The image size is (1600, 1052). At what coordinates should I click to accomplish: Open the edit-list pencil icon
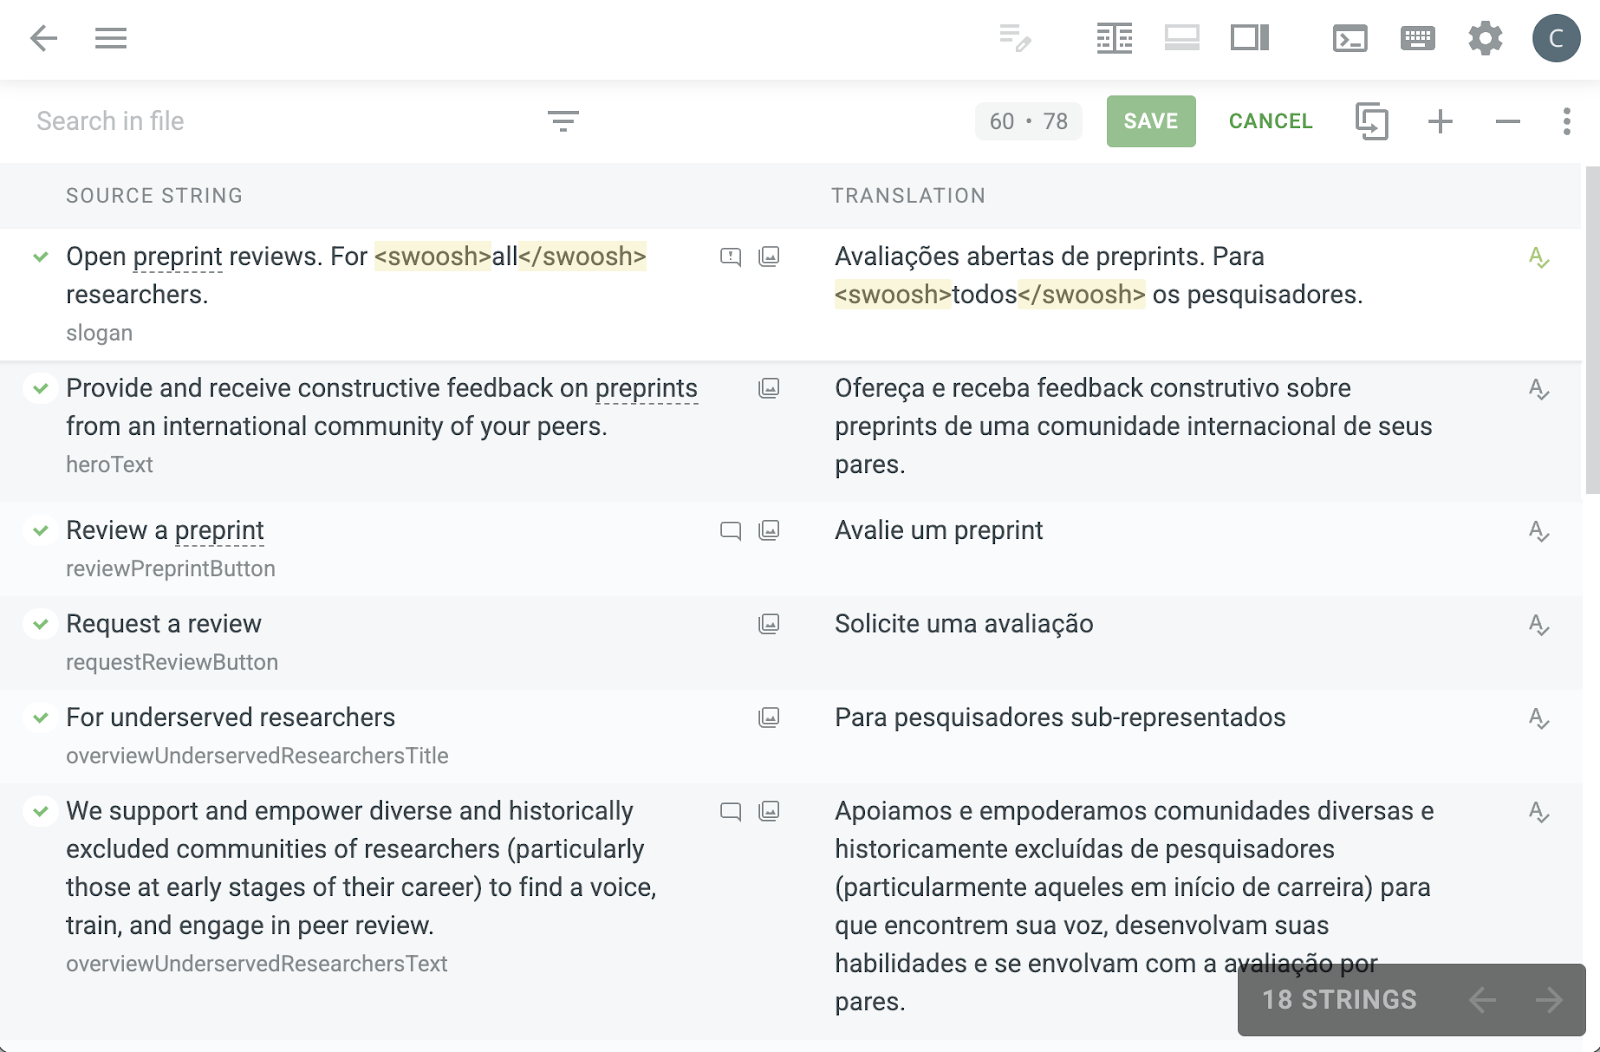click(1015, 39)
